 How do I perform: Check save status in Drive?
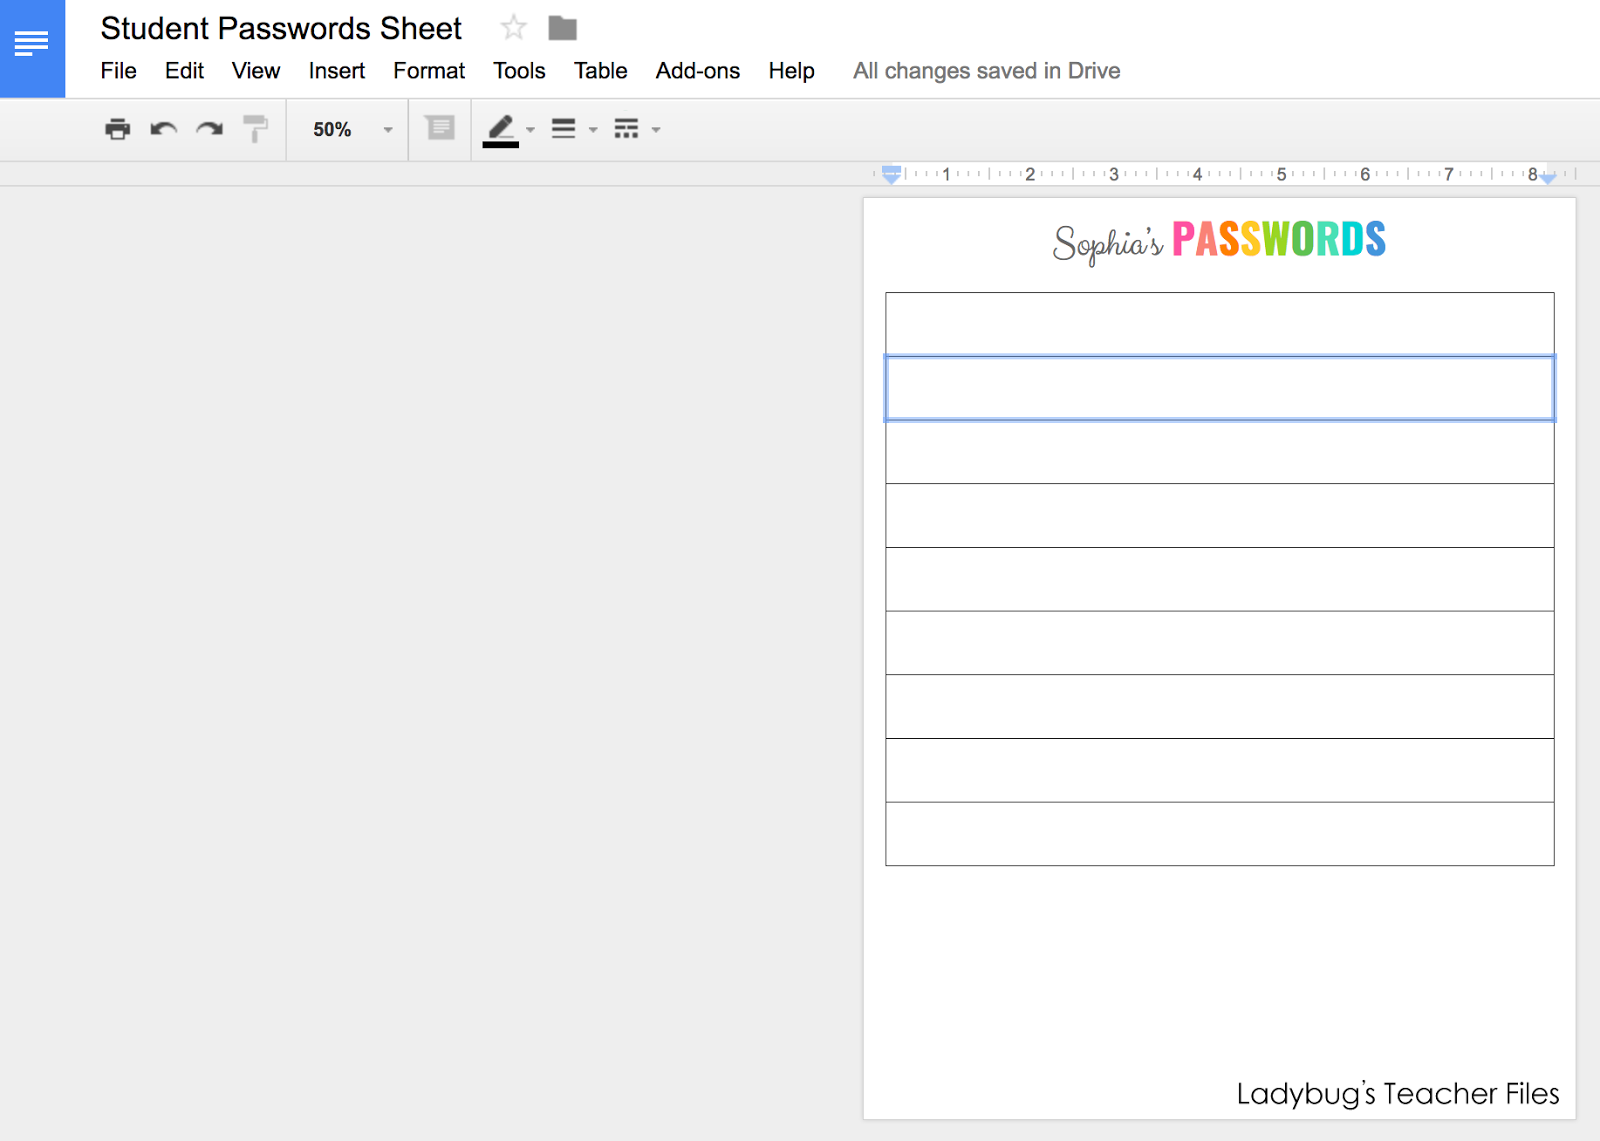pos(985,70)
